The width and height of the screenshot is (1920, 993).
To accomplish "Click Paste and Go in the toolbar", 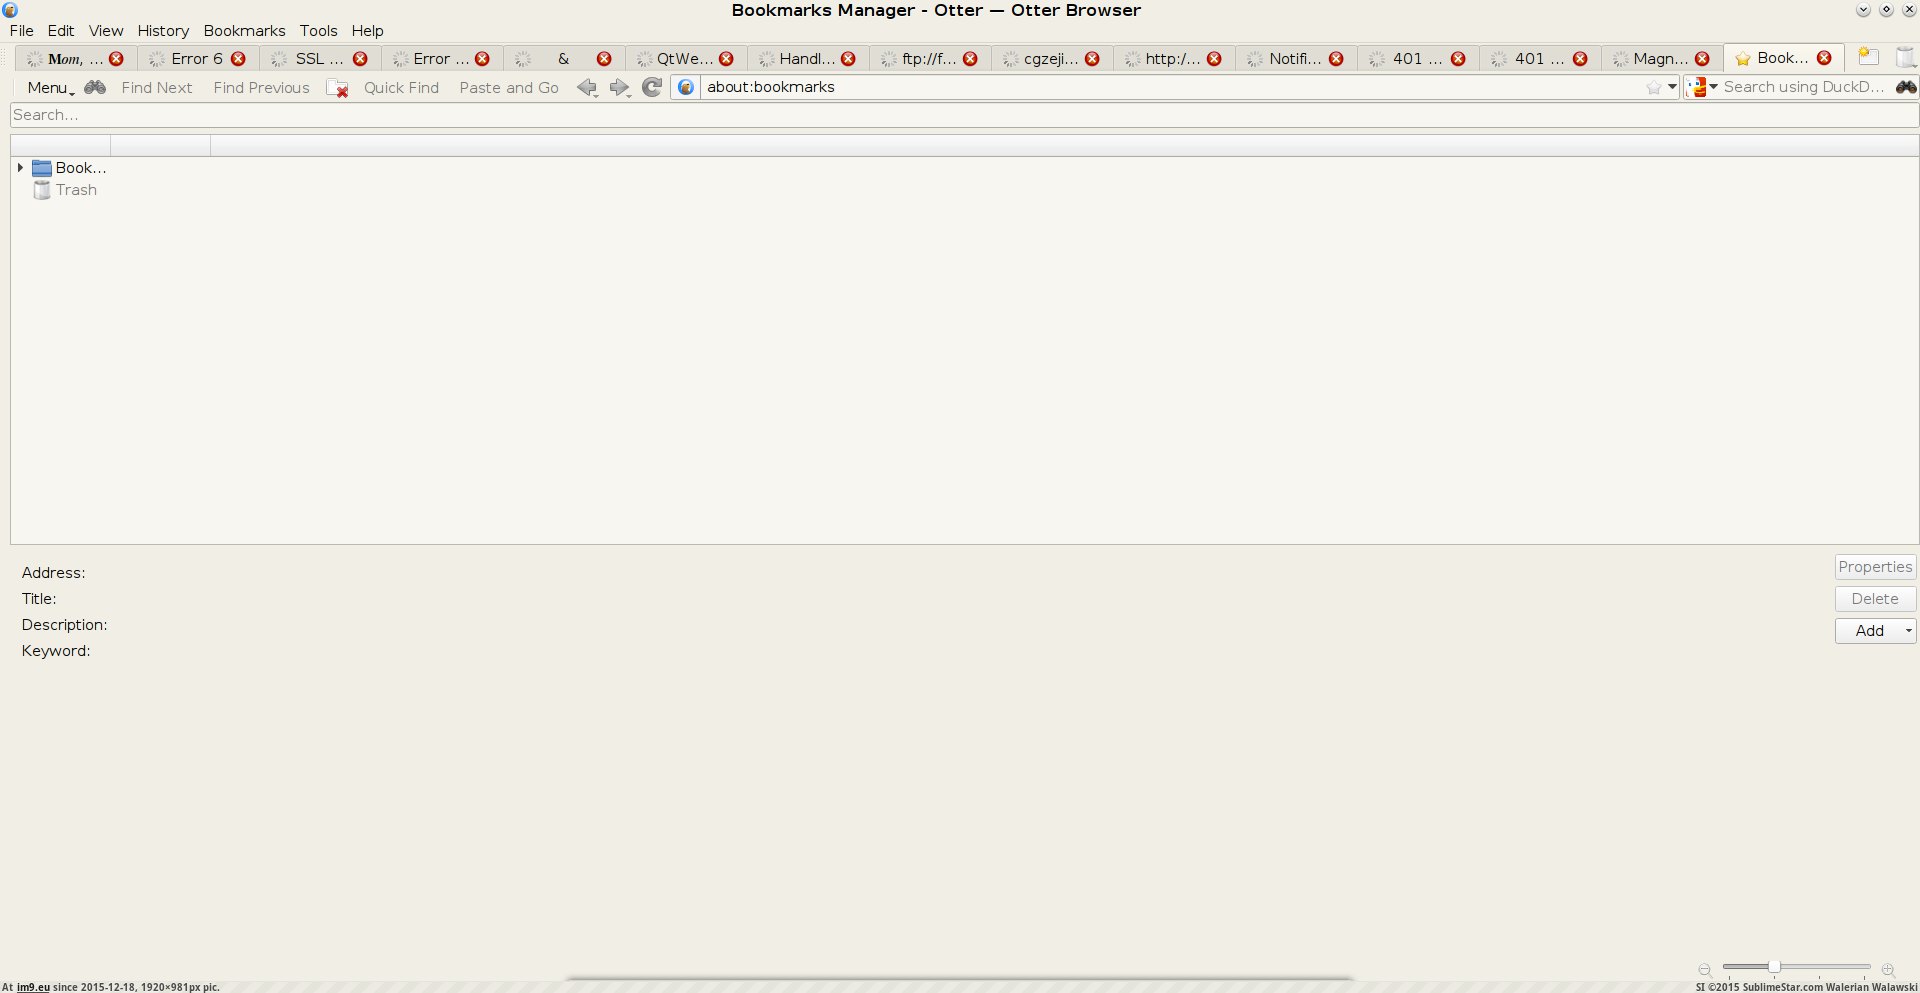I will [x=509, y=88].
